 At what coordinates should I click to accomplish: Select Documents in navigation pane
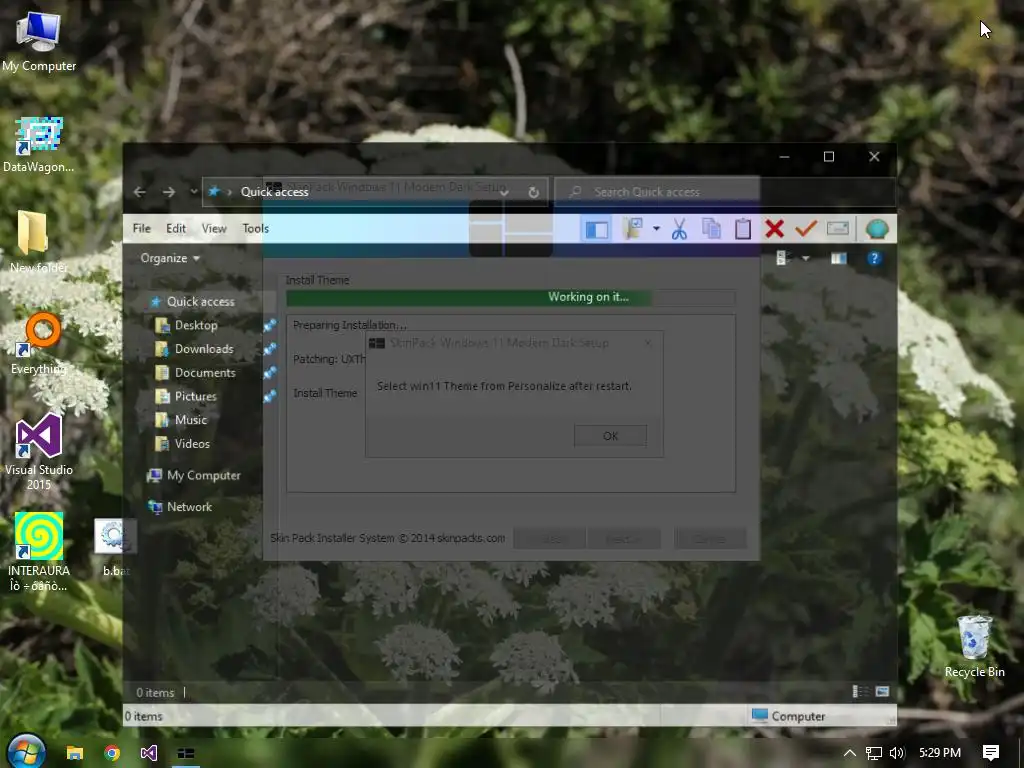[x=205, y=372]
